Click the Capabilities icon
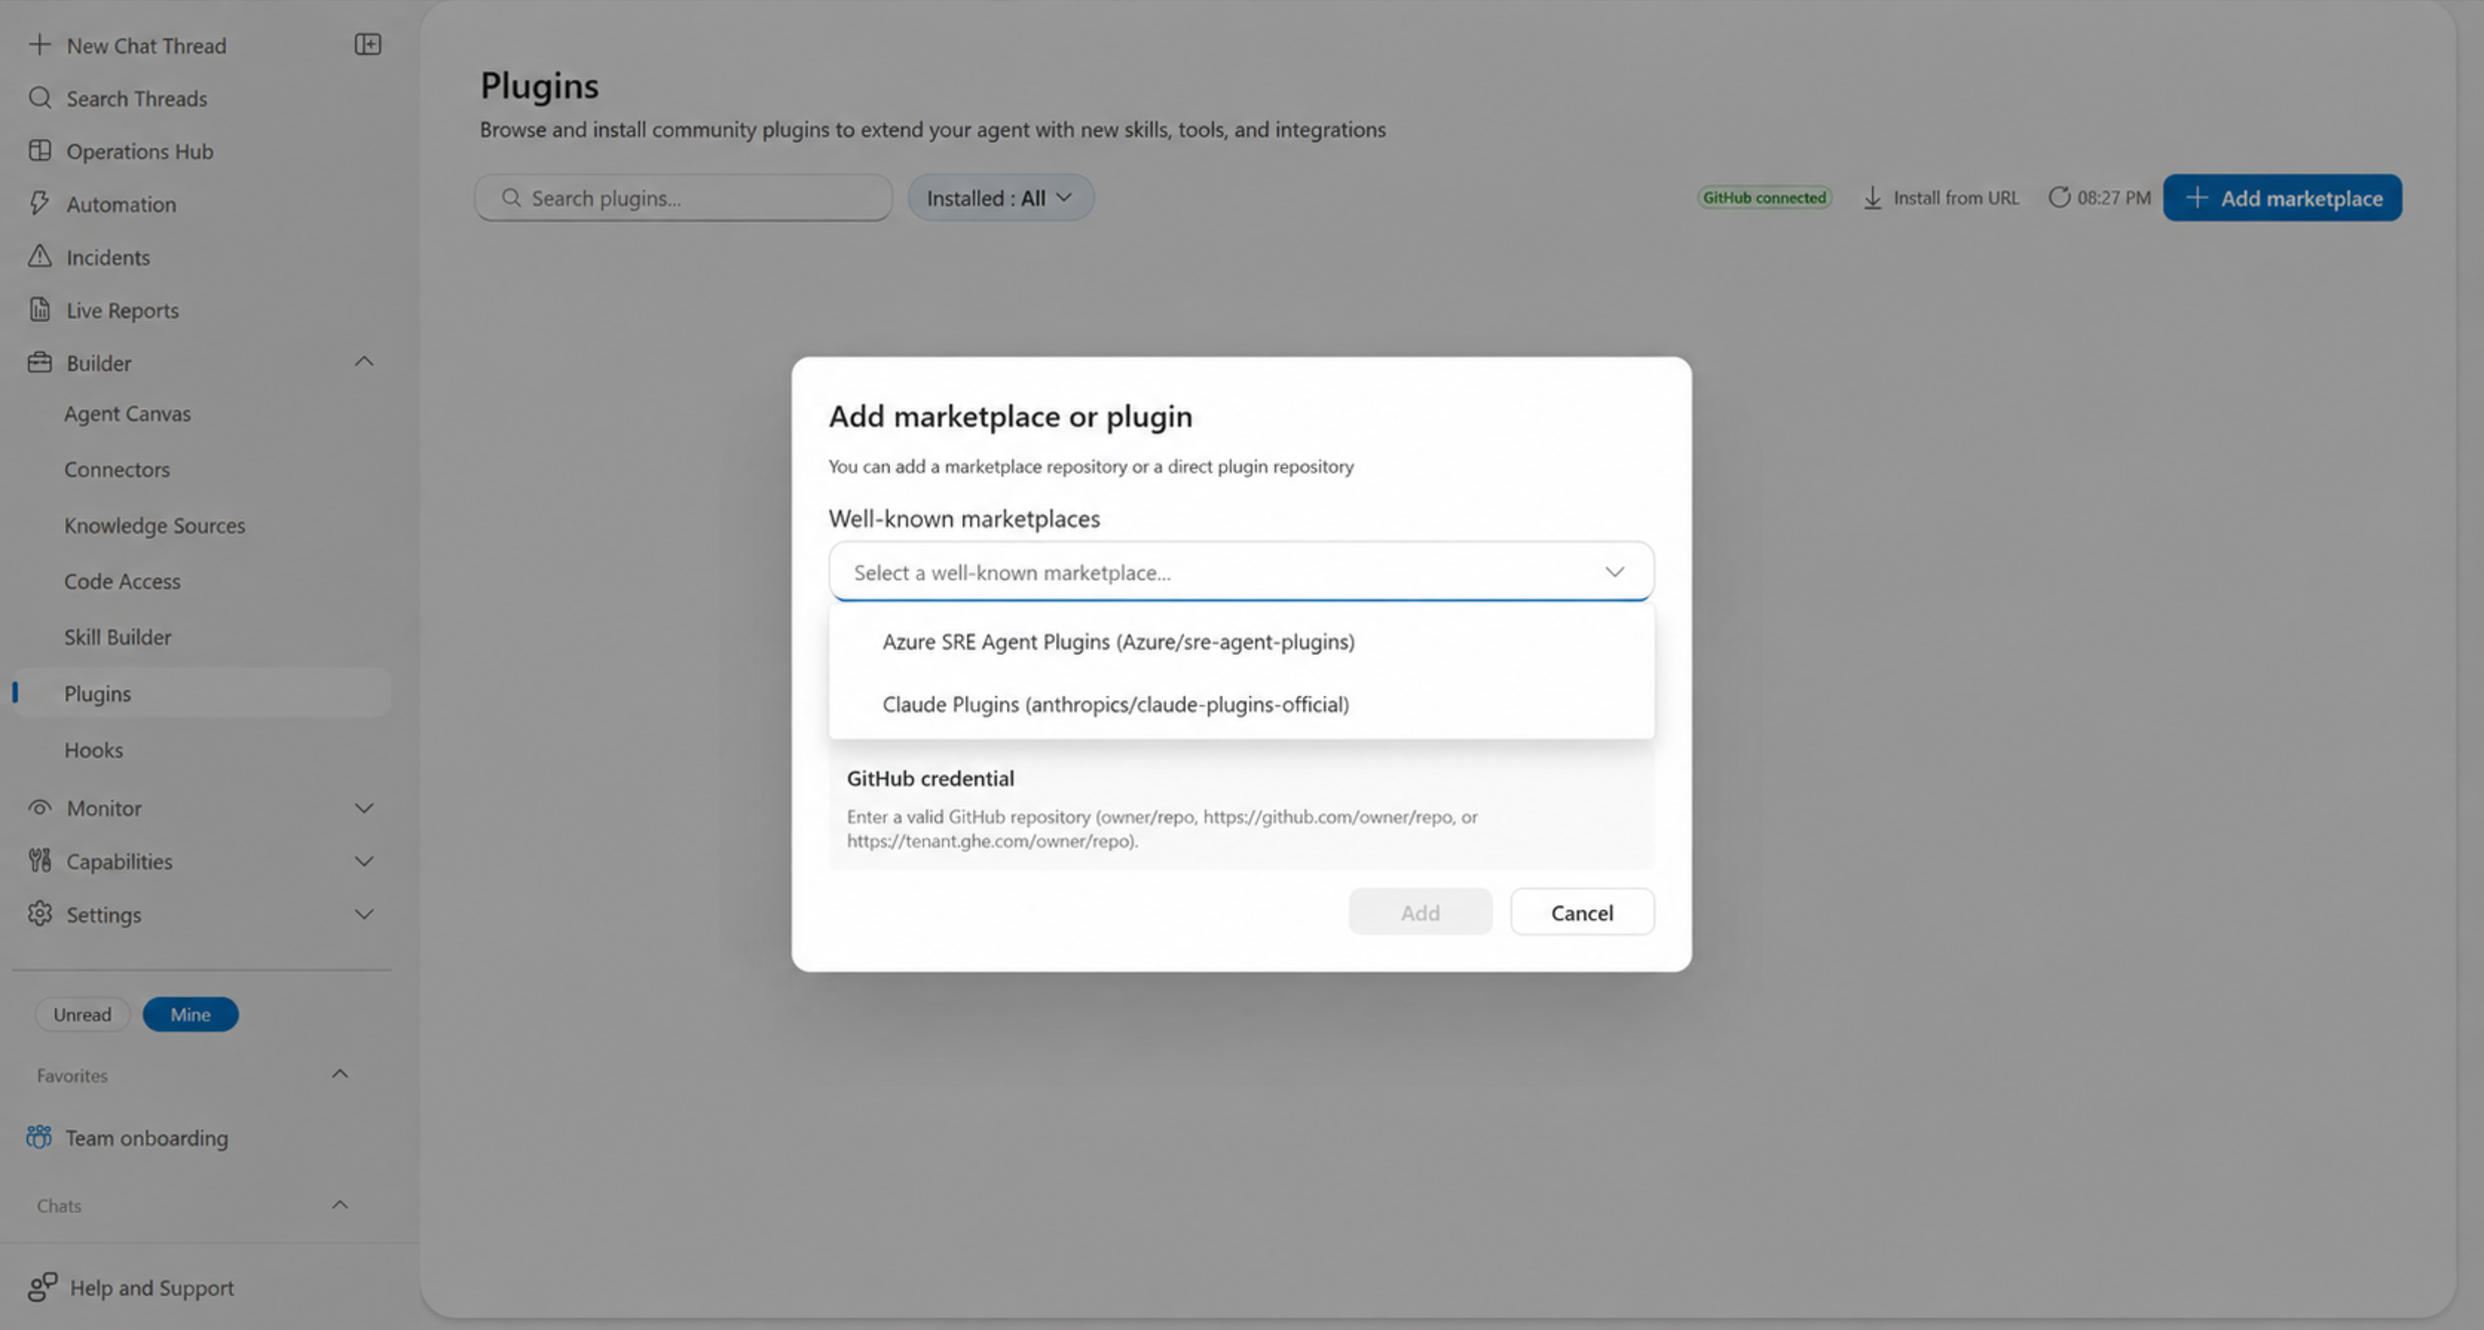2484x1330 pixels. pos(40,861)
